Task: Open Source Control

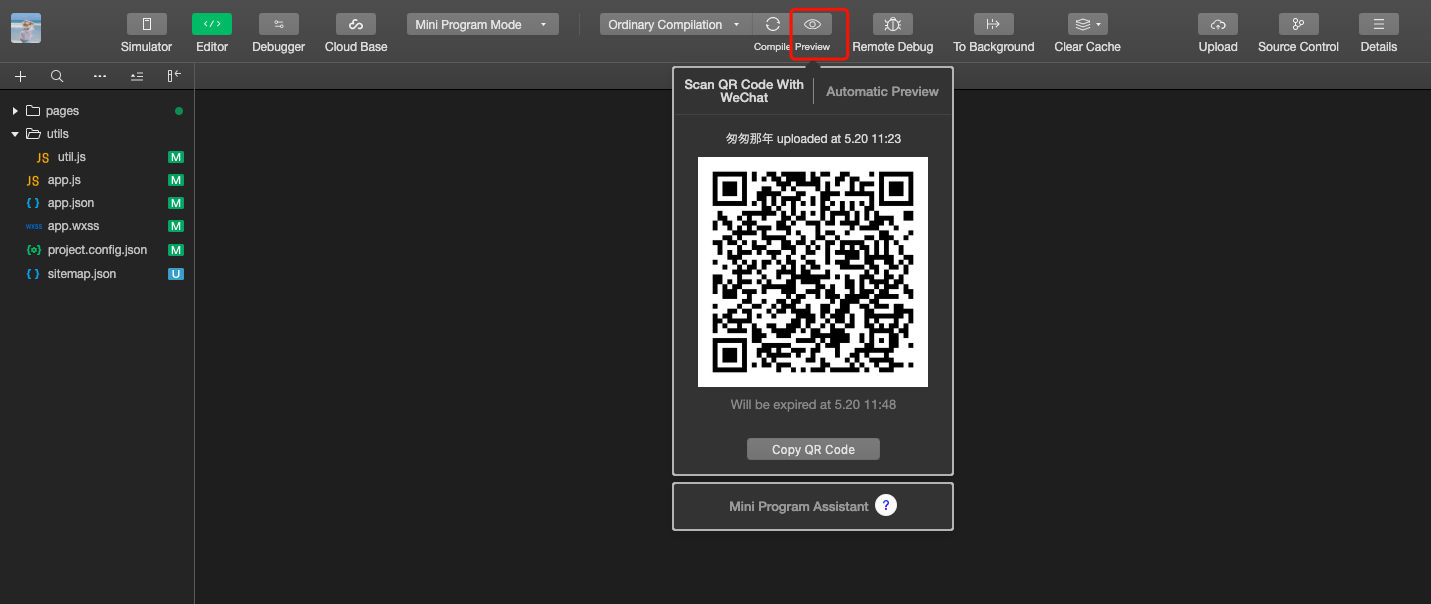Action: (x=1298, y=24)
